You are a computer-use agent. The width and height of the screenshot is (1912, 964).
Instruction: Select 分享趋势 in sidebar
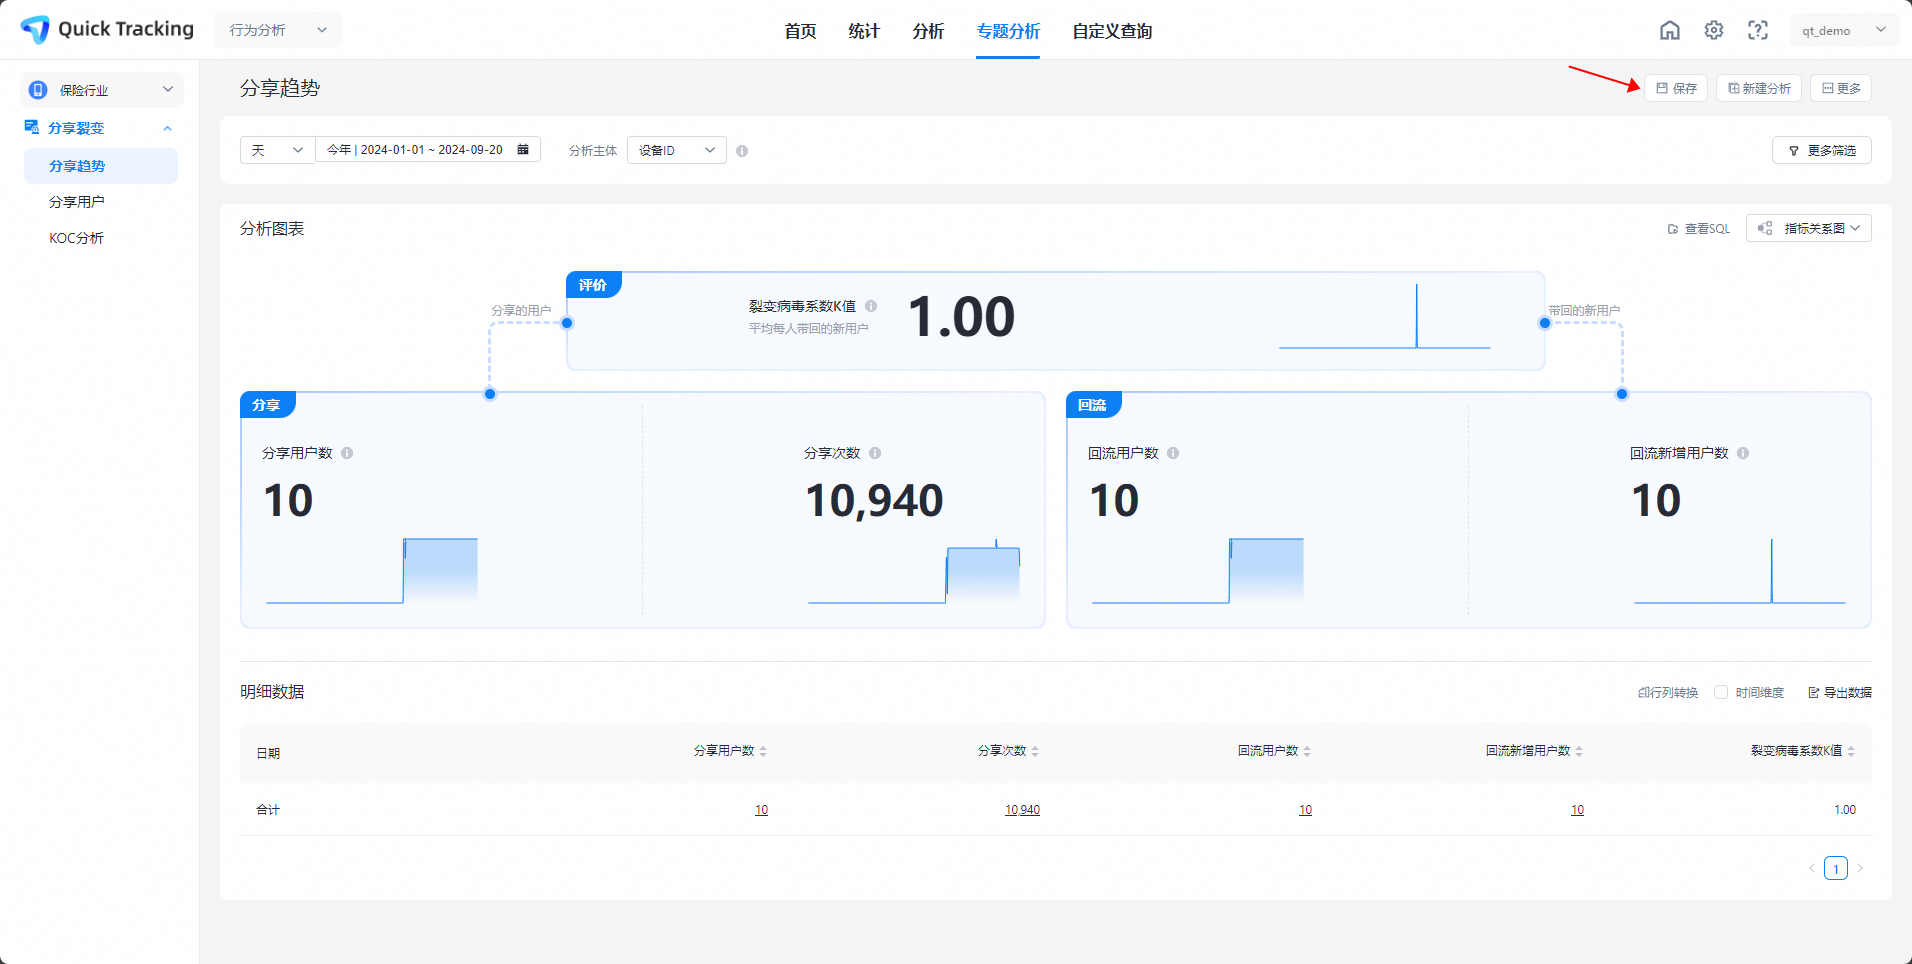pyautogui.click(x=101, y=166)
